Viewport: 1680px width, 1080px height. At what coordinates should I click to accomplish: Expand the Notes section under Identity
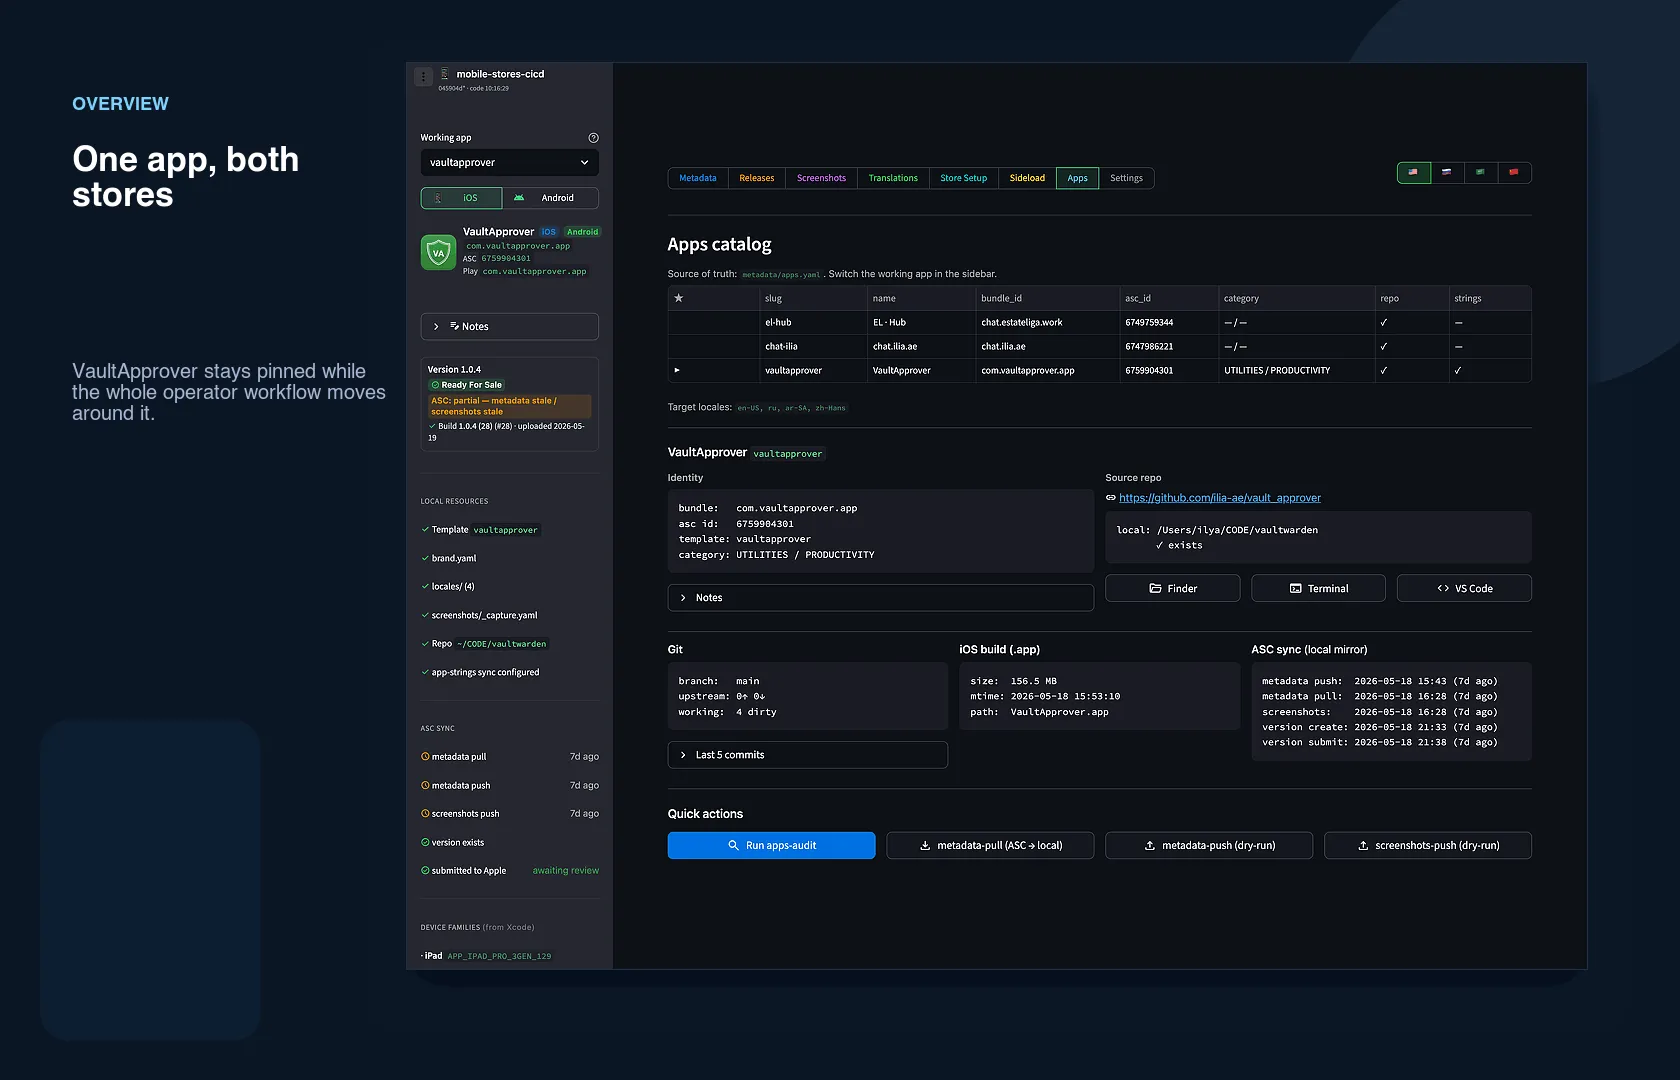880,598
